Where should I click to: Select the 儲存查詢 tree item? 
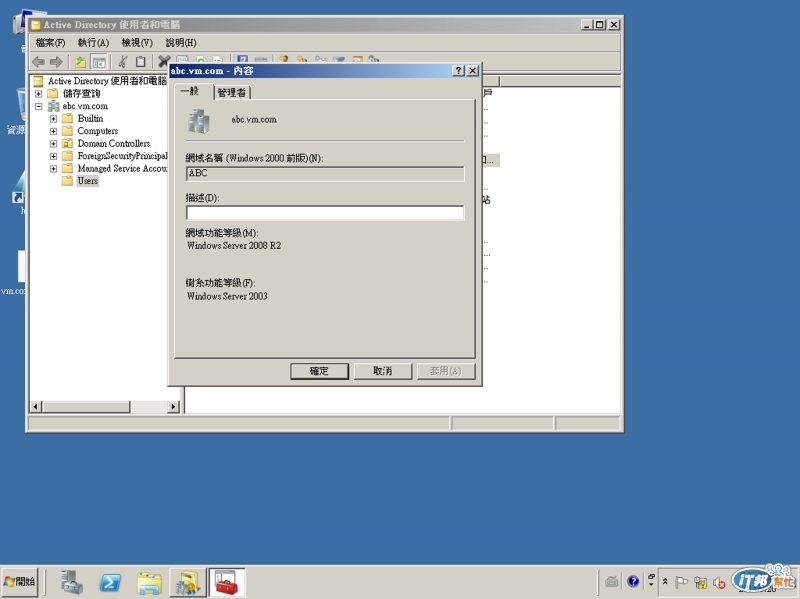click(x=81, y=94)
